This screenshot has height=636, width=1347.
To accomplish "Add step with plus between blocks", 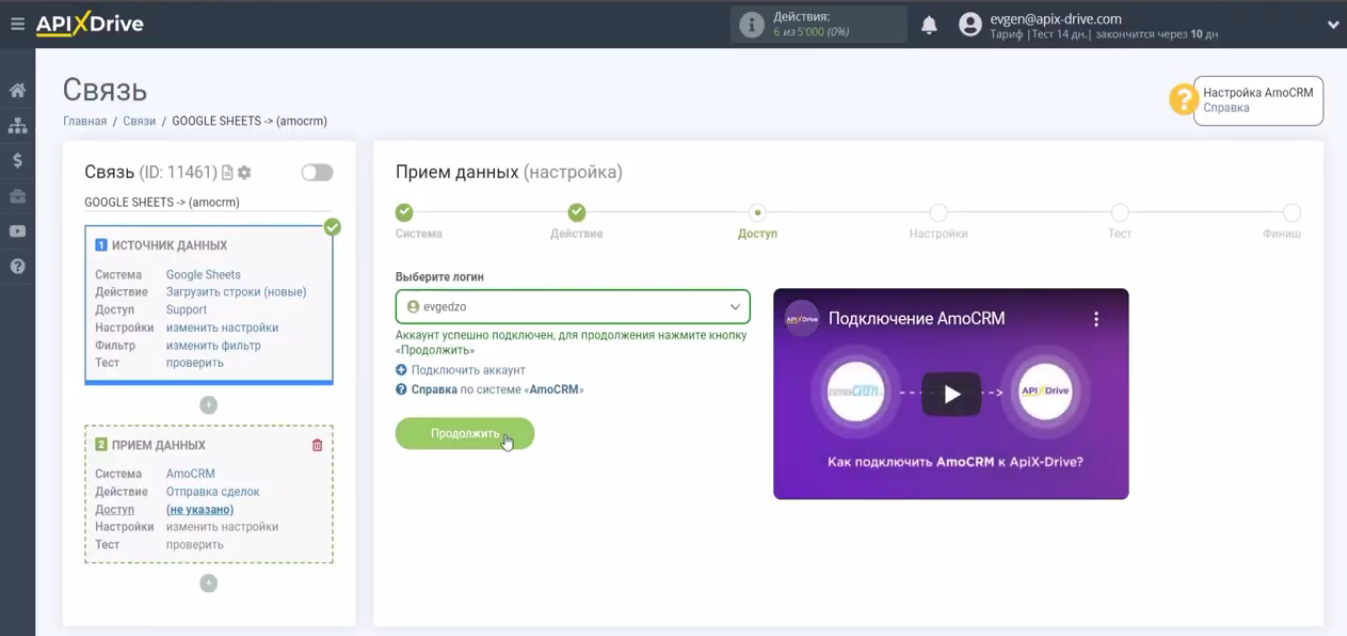I will 208,405.
